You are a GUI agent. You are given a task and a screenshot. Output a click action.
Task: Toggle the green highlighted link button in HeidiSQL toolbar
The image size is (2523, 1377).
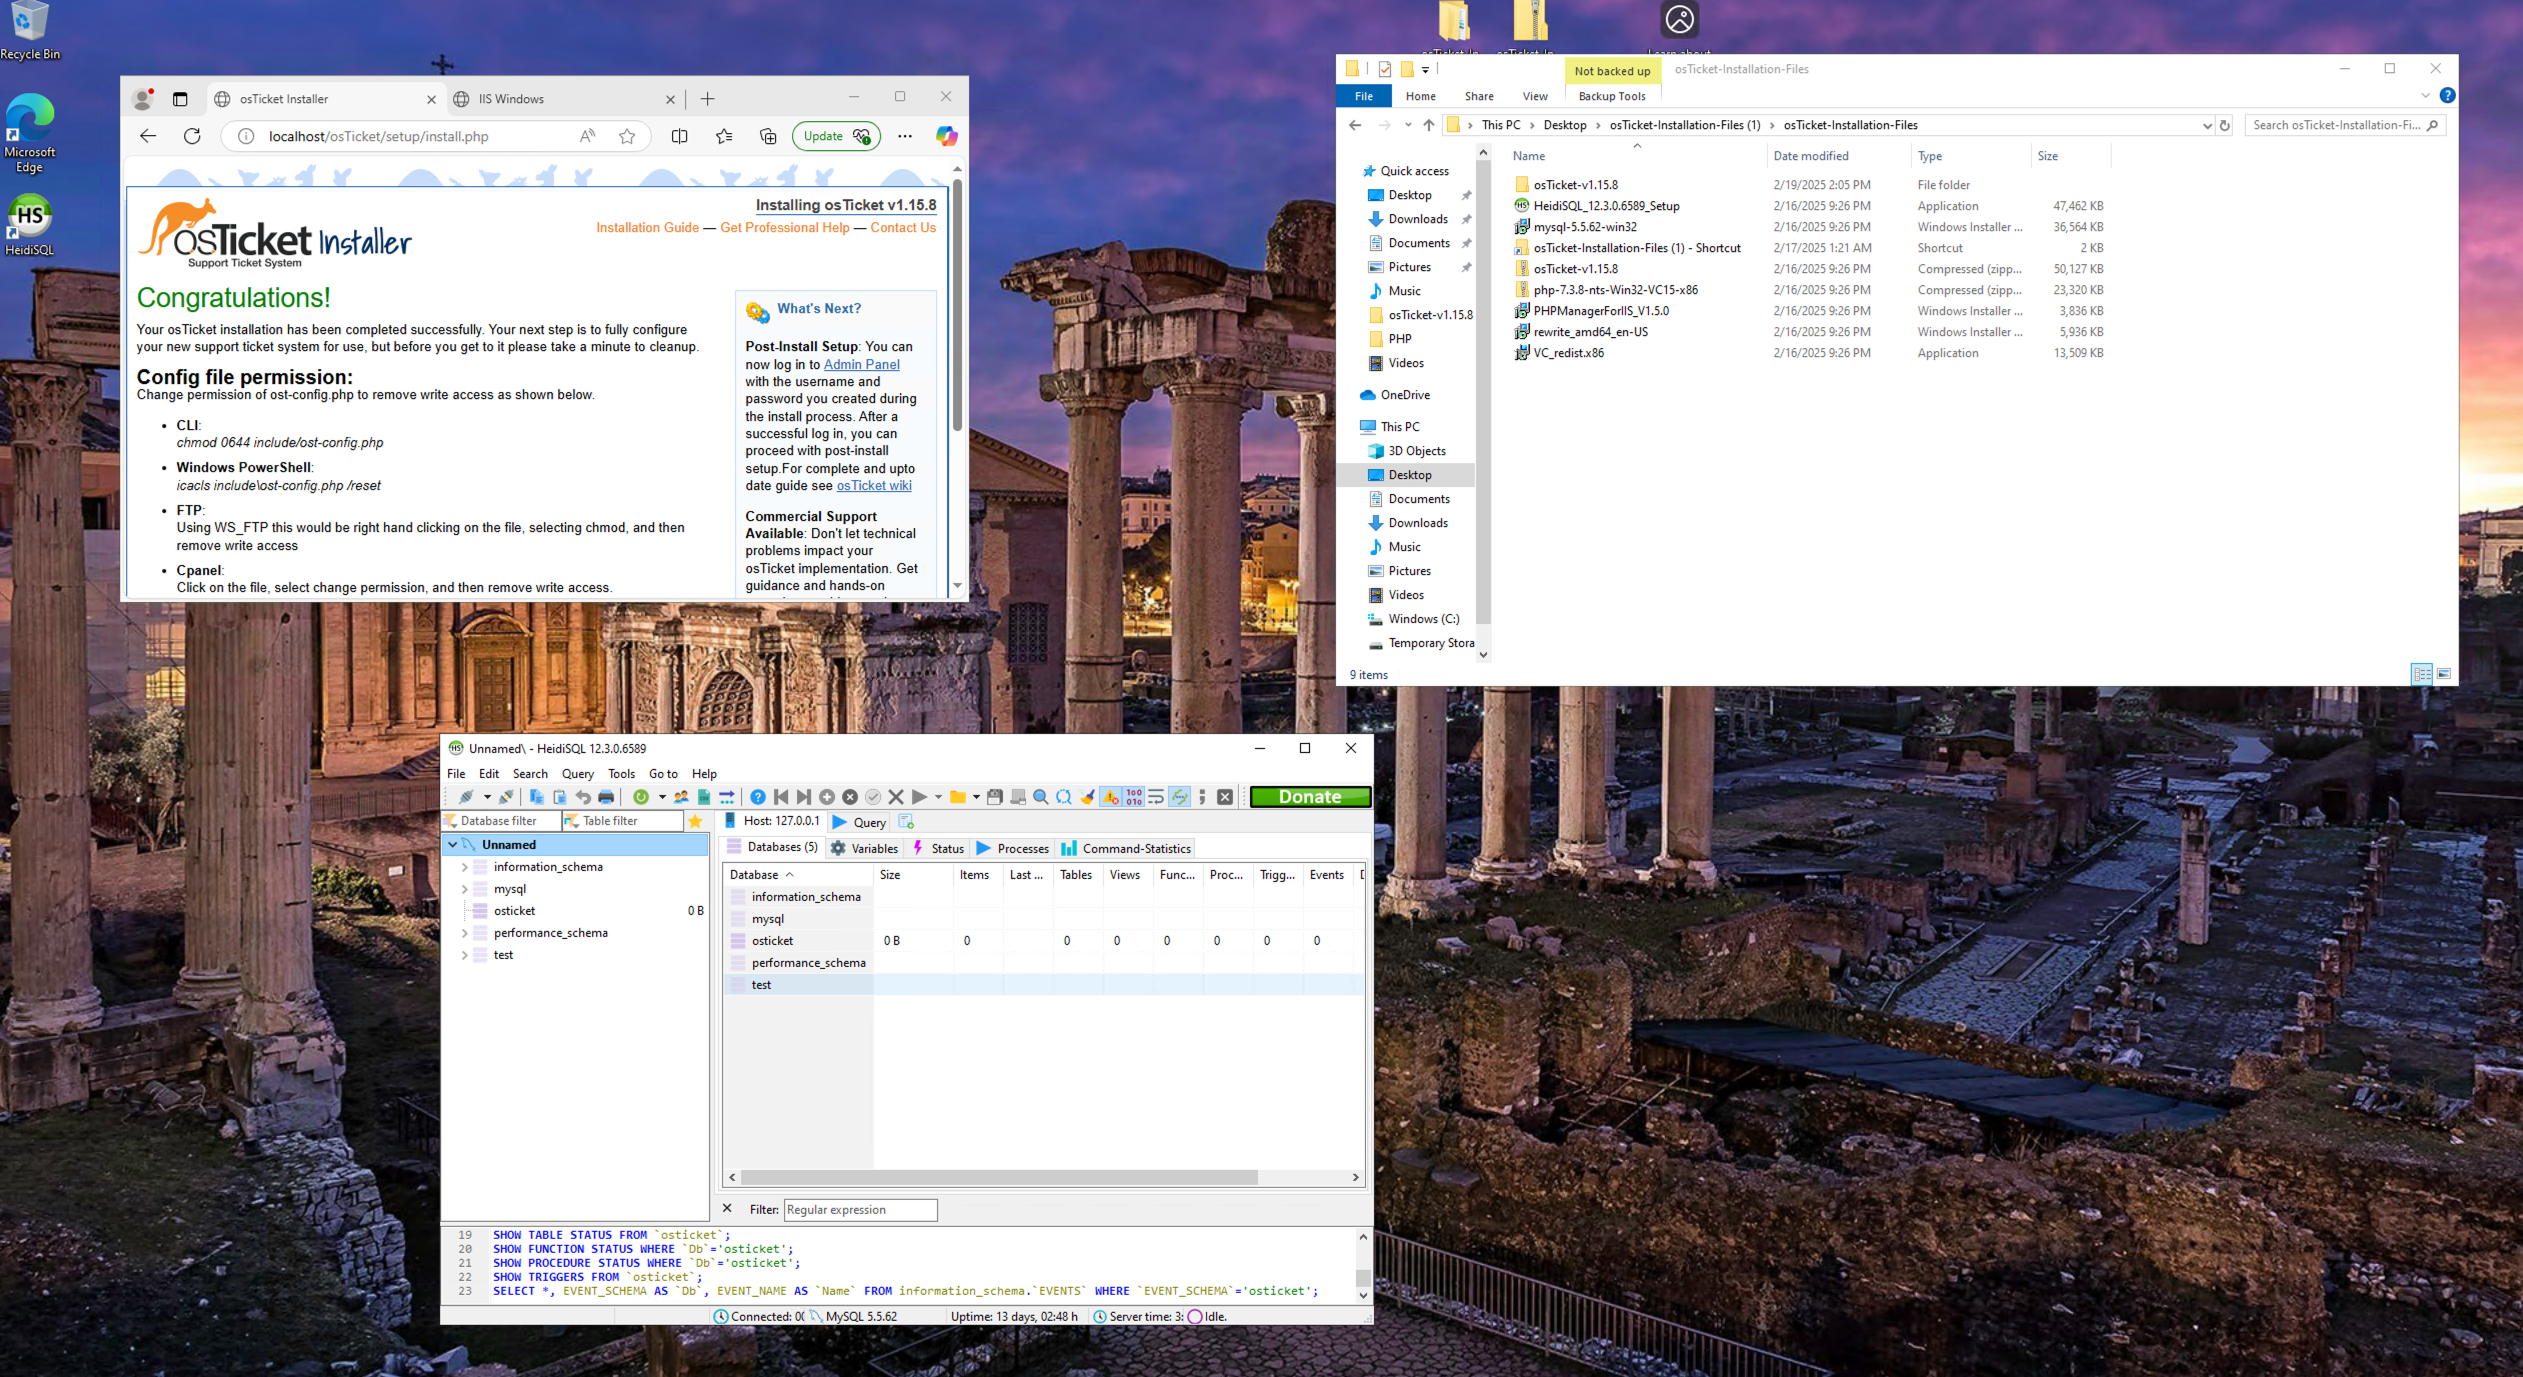pyautogui.click(x=1180, y=797)
